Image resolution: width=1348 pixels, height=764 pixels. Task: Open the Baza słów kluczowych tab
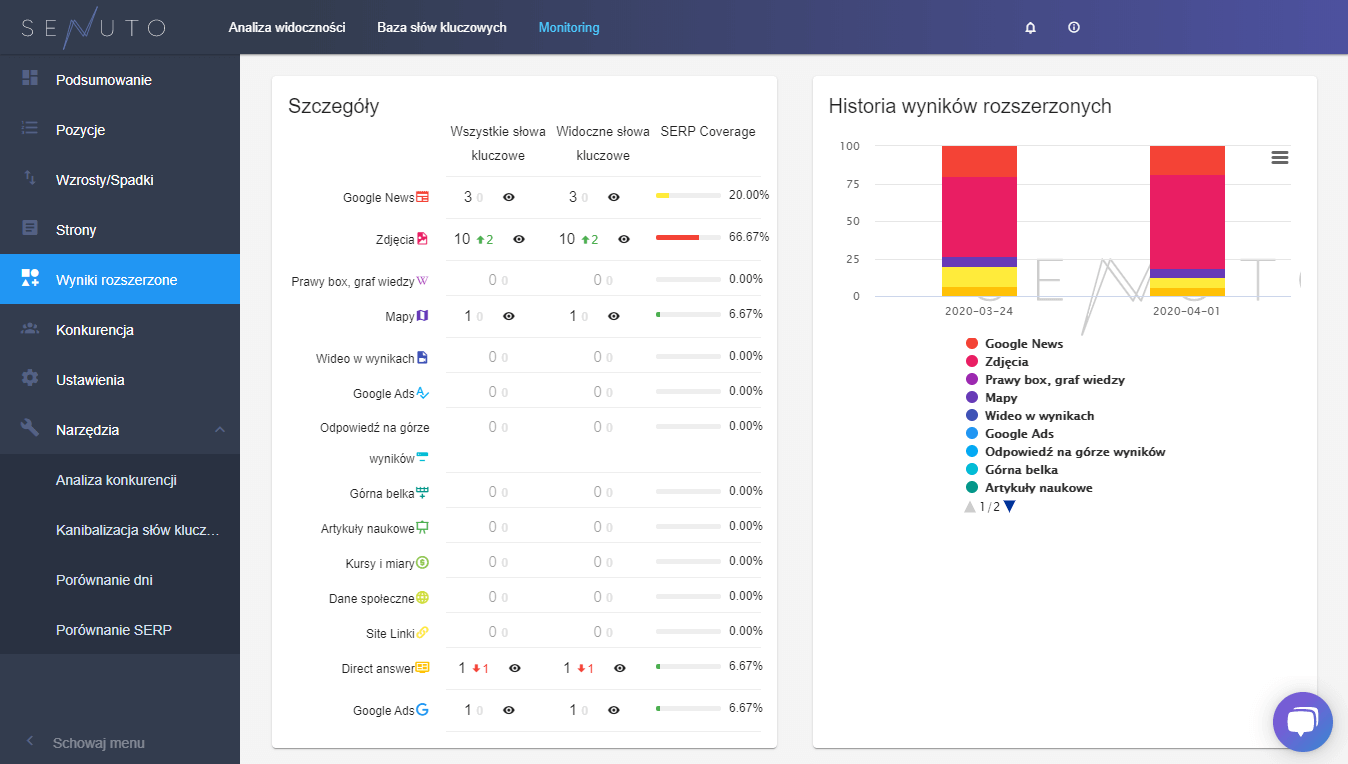click(x=441, y=28)
